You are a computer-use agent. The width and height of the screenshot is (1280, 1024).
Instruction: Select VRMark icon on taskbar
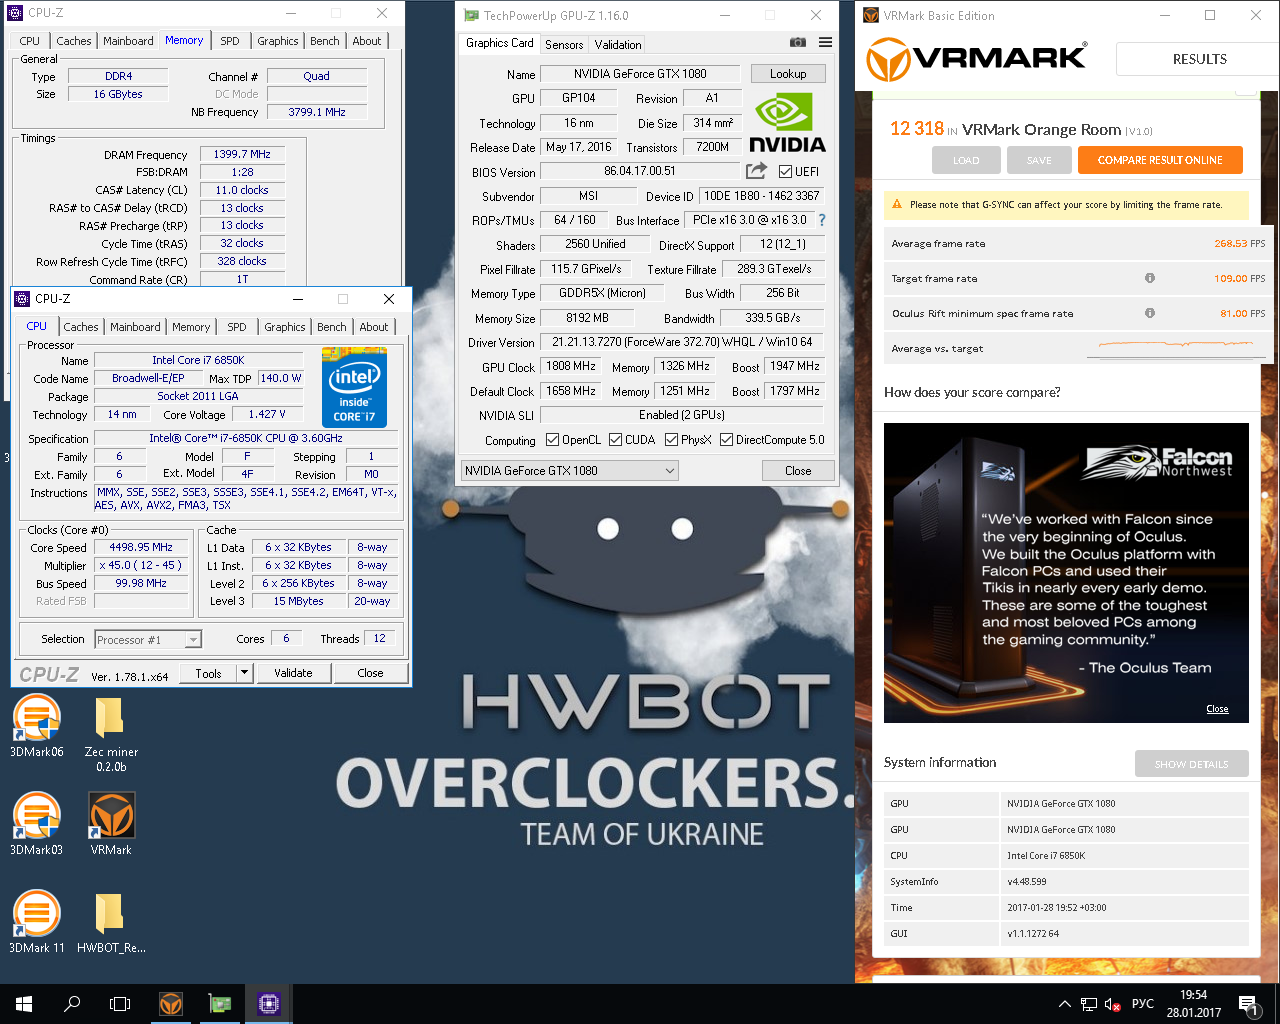(x=171, y=1004)
